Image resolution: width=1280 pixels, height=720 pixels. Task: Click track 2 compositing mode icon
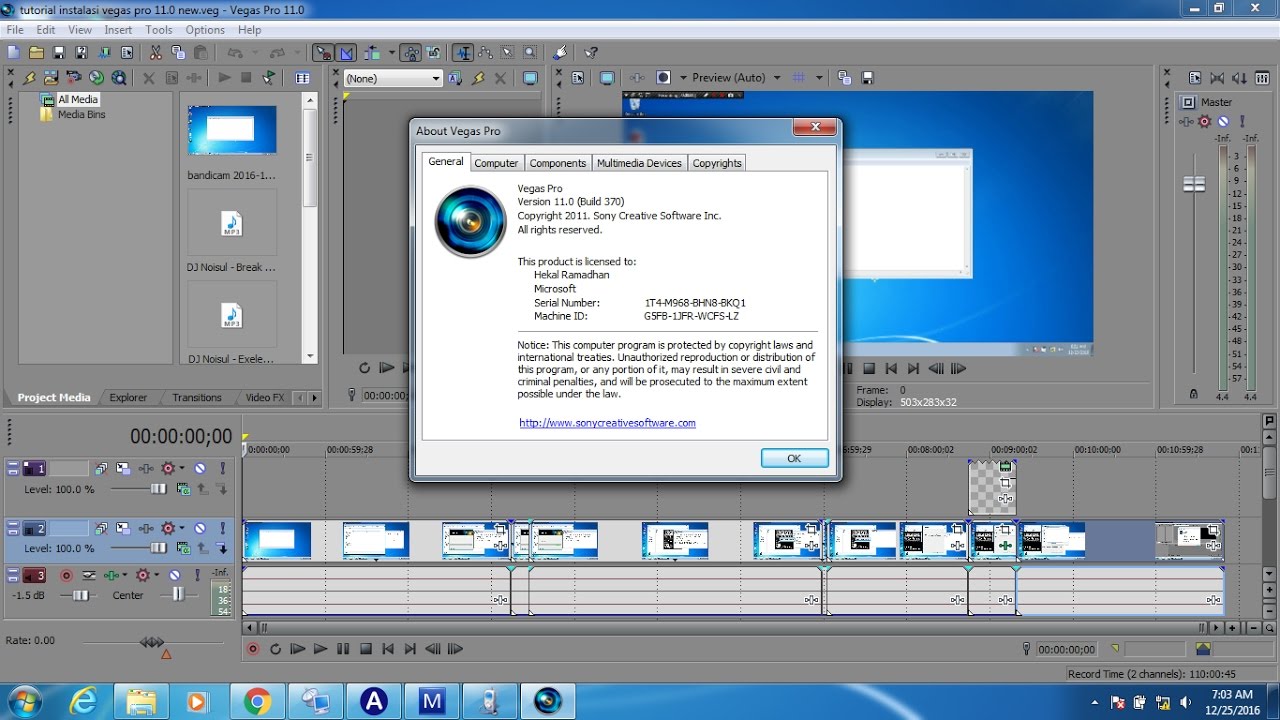[x=183, y=549]
